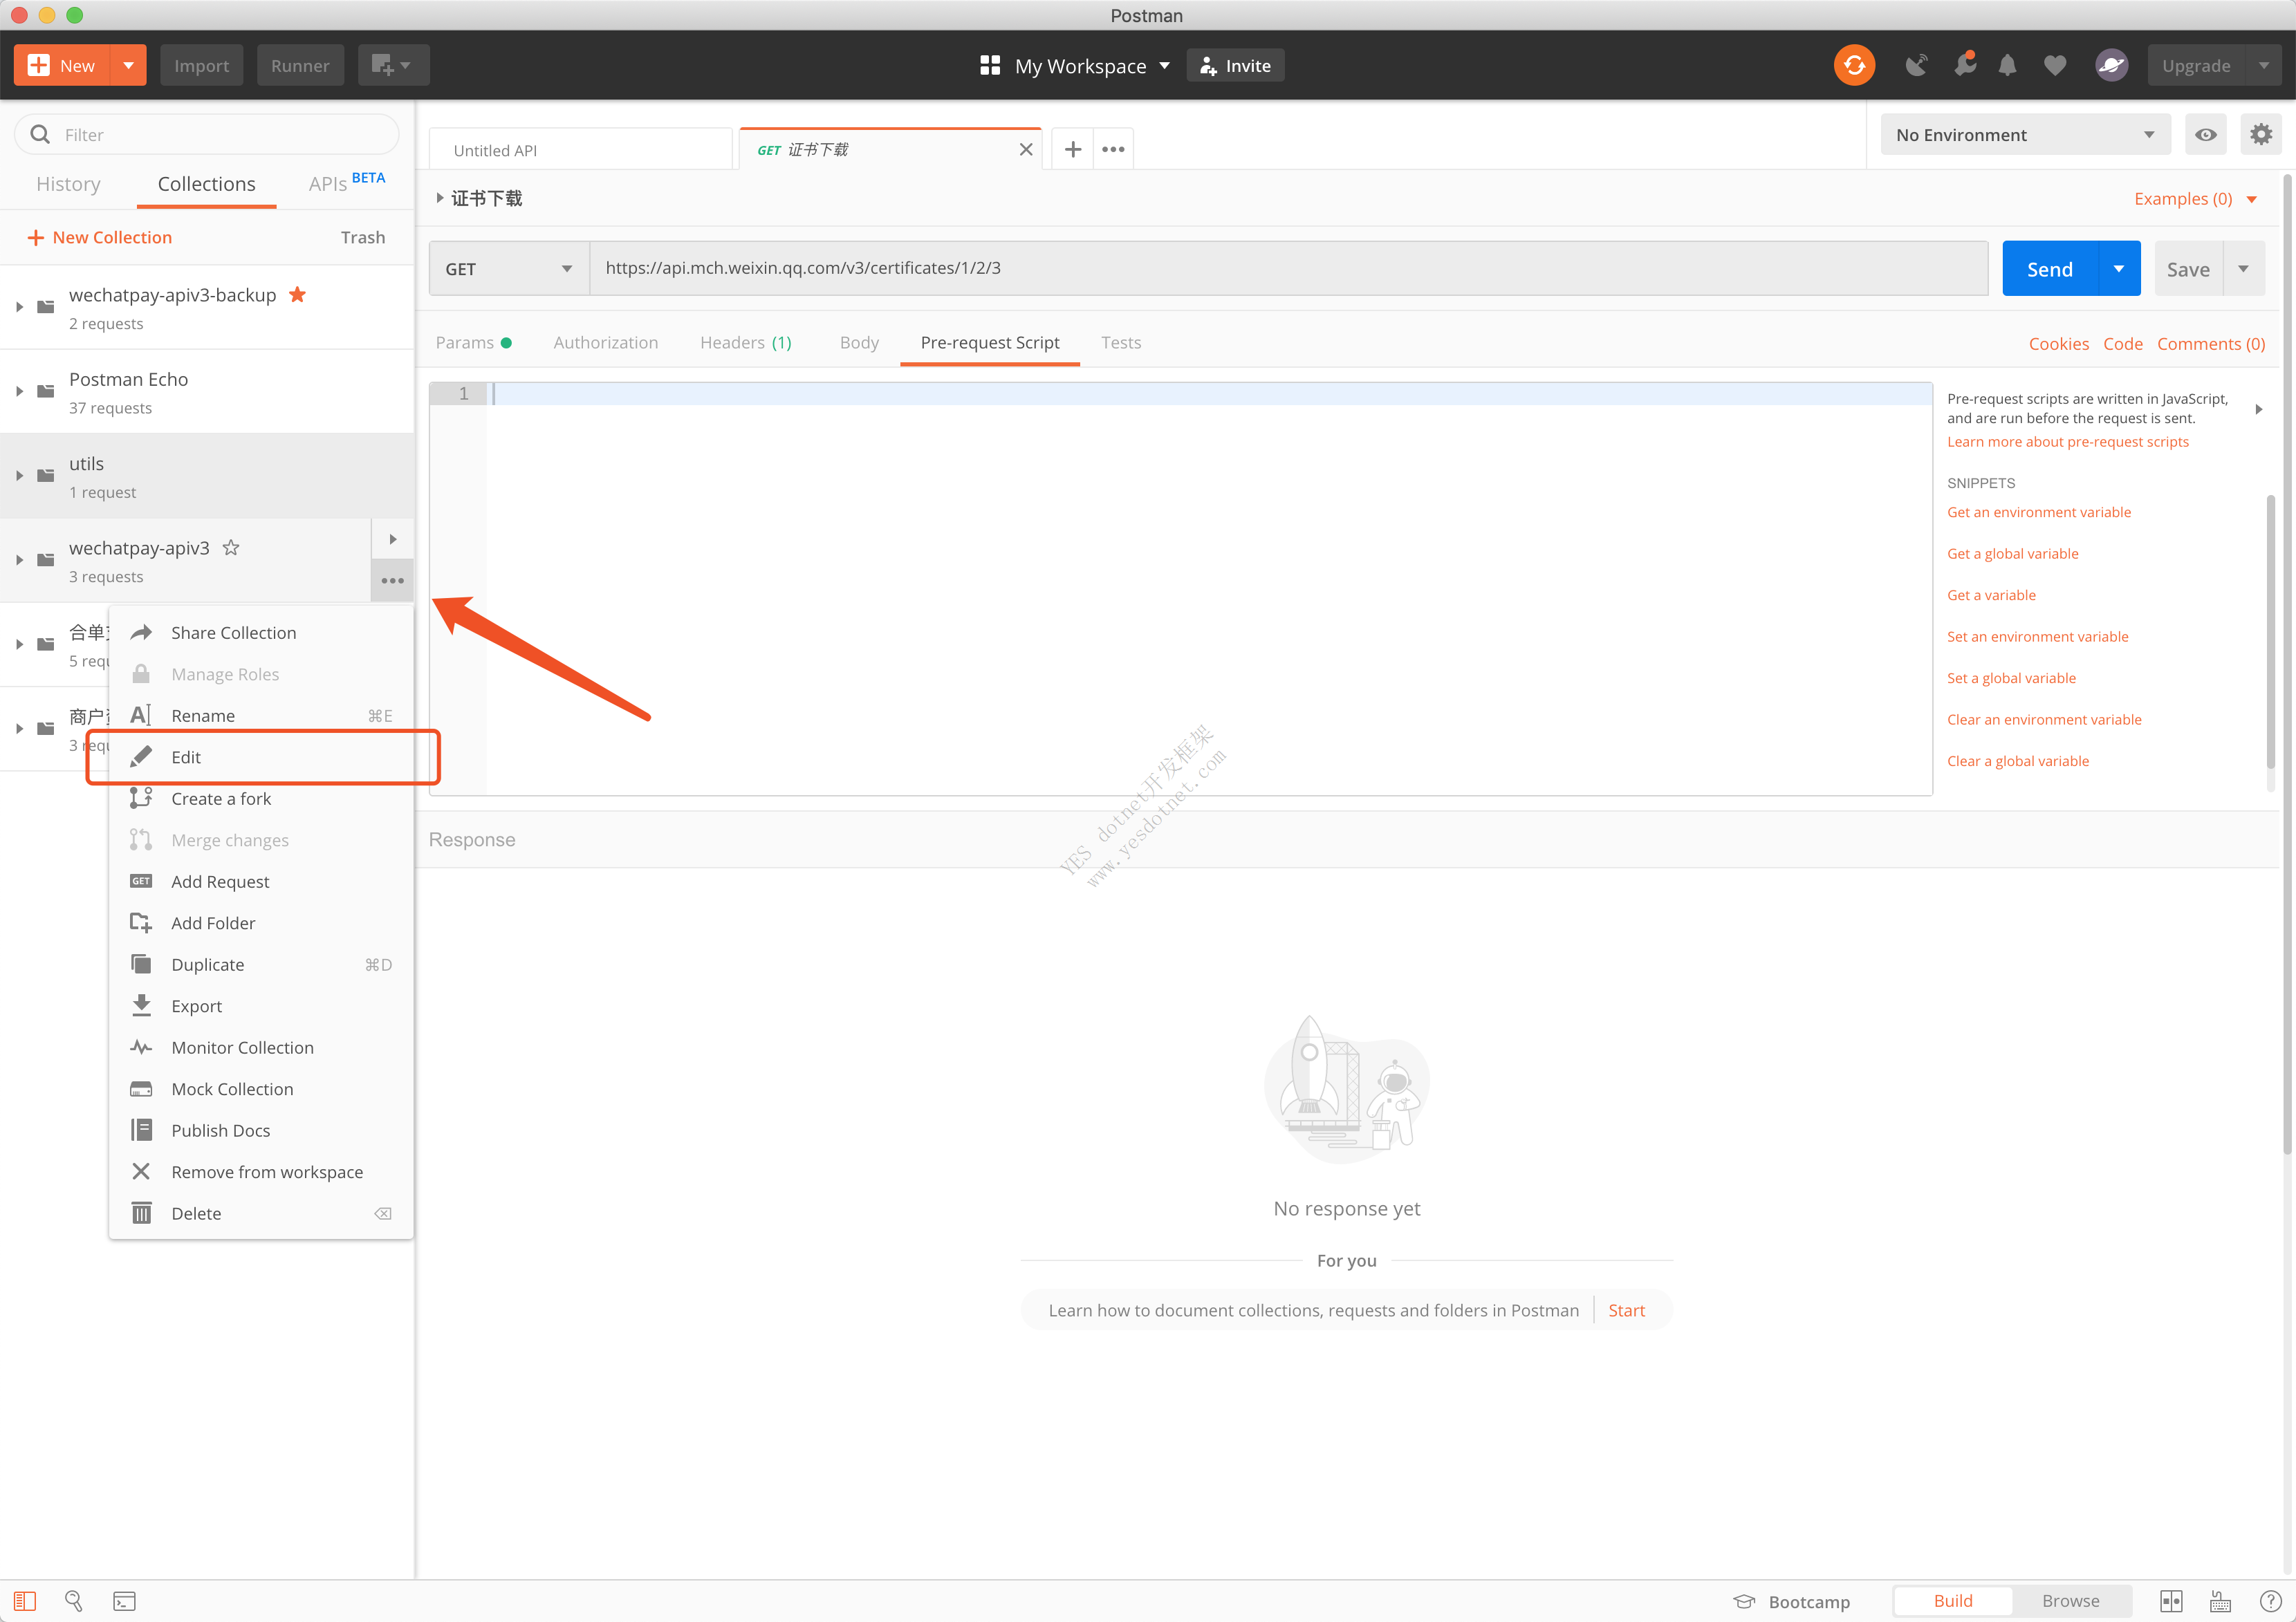The width and height of the screenshot is (2296, 1622).
Task: Click the sync status icon in header
Action: [1854, 65]
